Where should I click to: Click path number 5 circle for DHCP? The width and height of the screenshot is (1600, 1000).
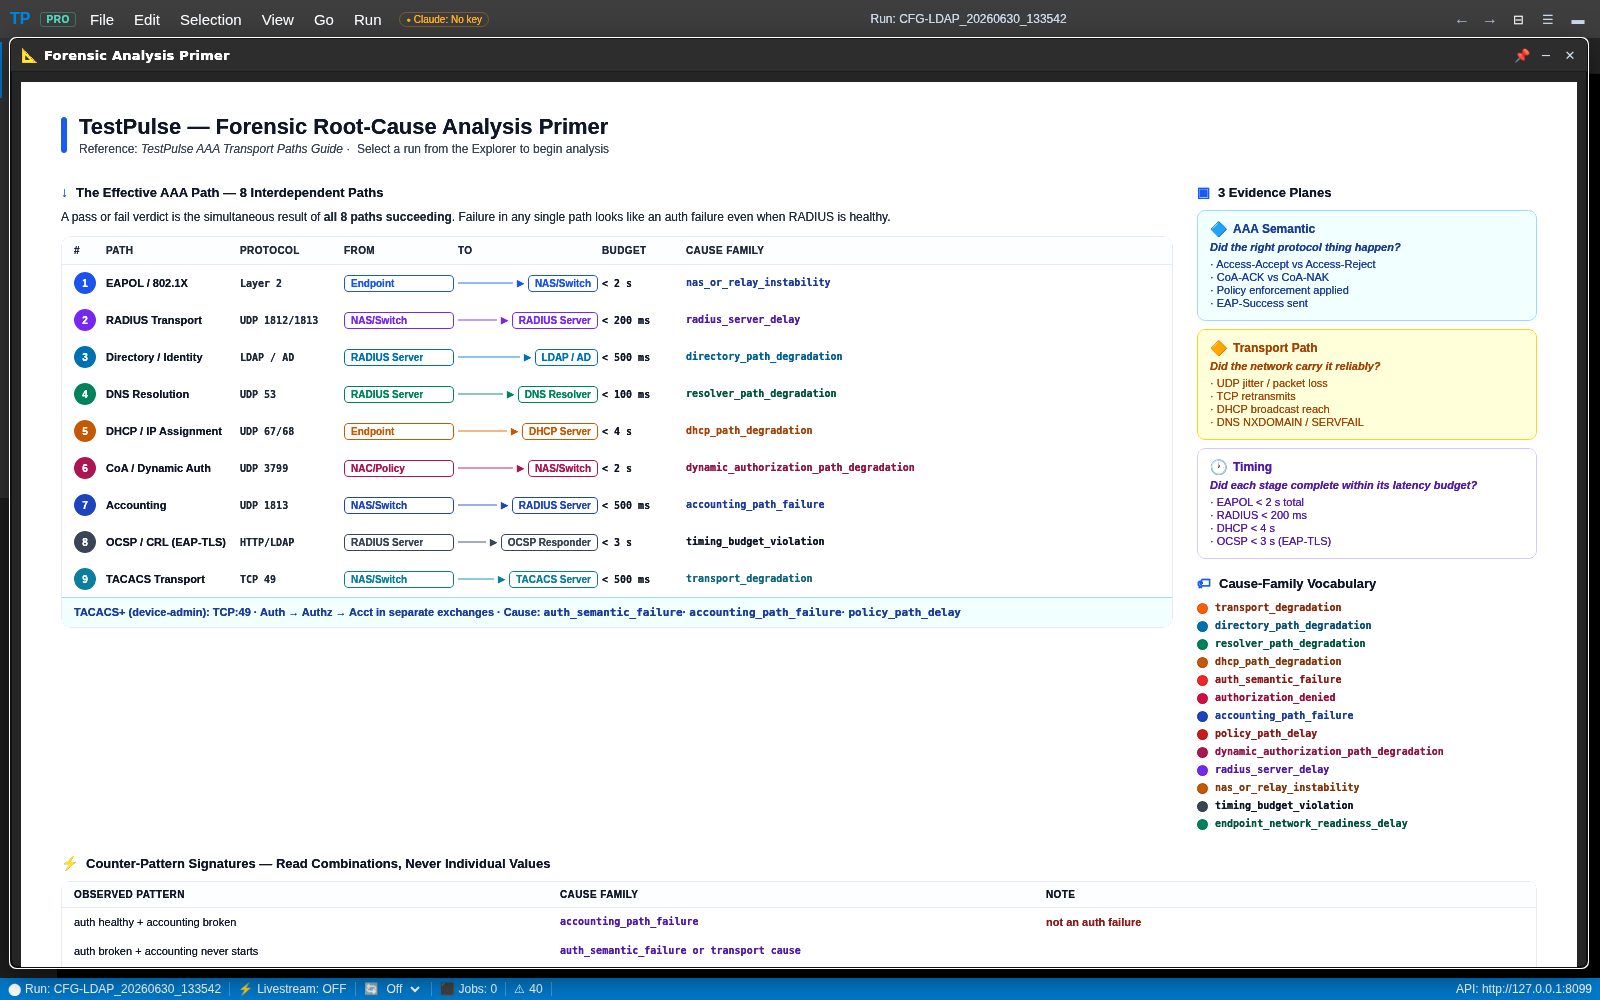point(85,431)
